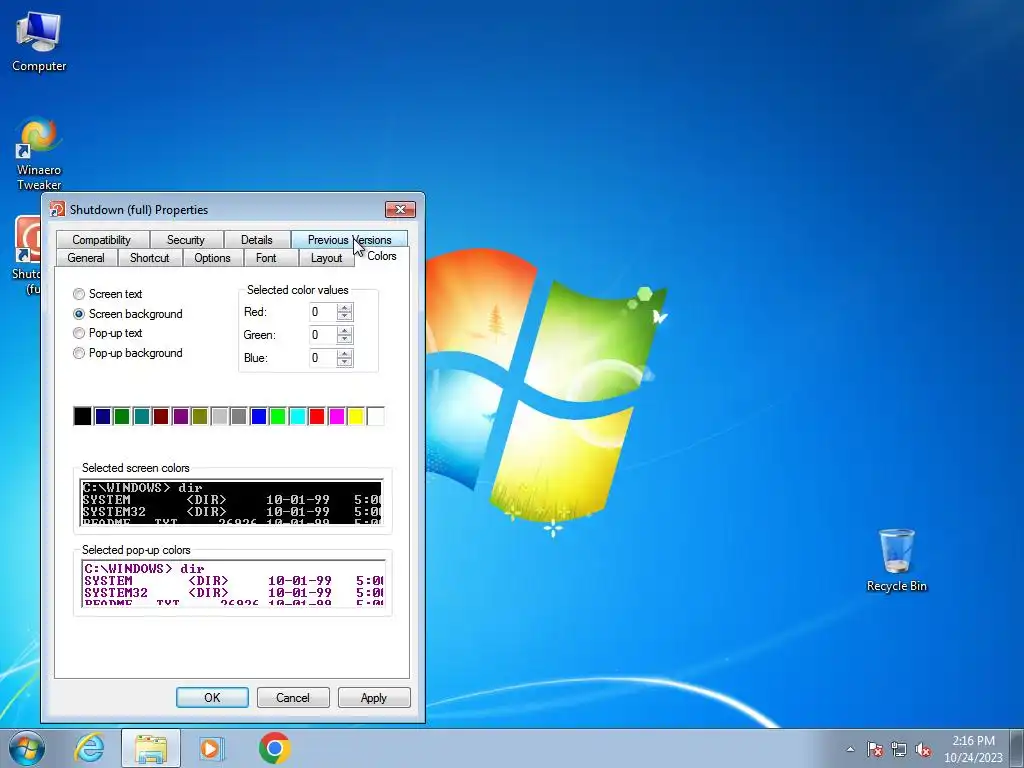The image size is (1024, 768).
Task: Click the Apply button
Action: click(374, 697)
